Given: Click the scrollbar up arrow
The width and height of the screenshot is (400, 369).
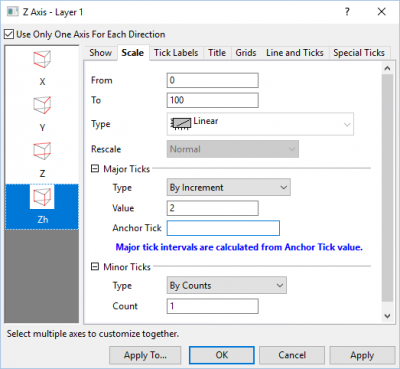Looking at the screenshot, I should (x=387, y=68).
